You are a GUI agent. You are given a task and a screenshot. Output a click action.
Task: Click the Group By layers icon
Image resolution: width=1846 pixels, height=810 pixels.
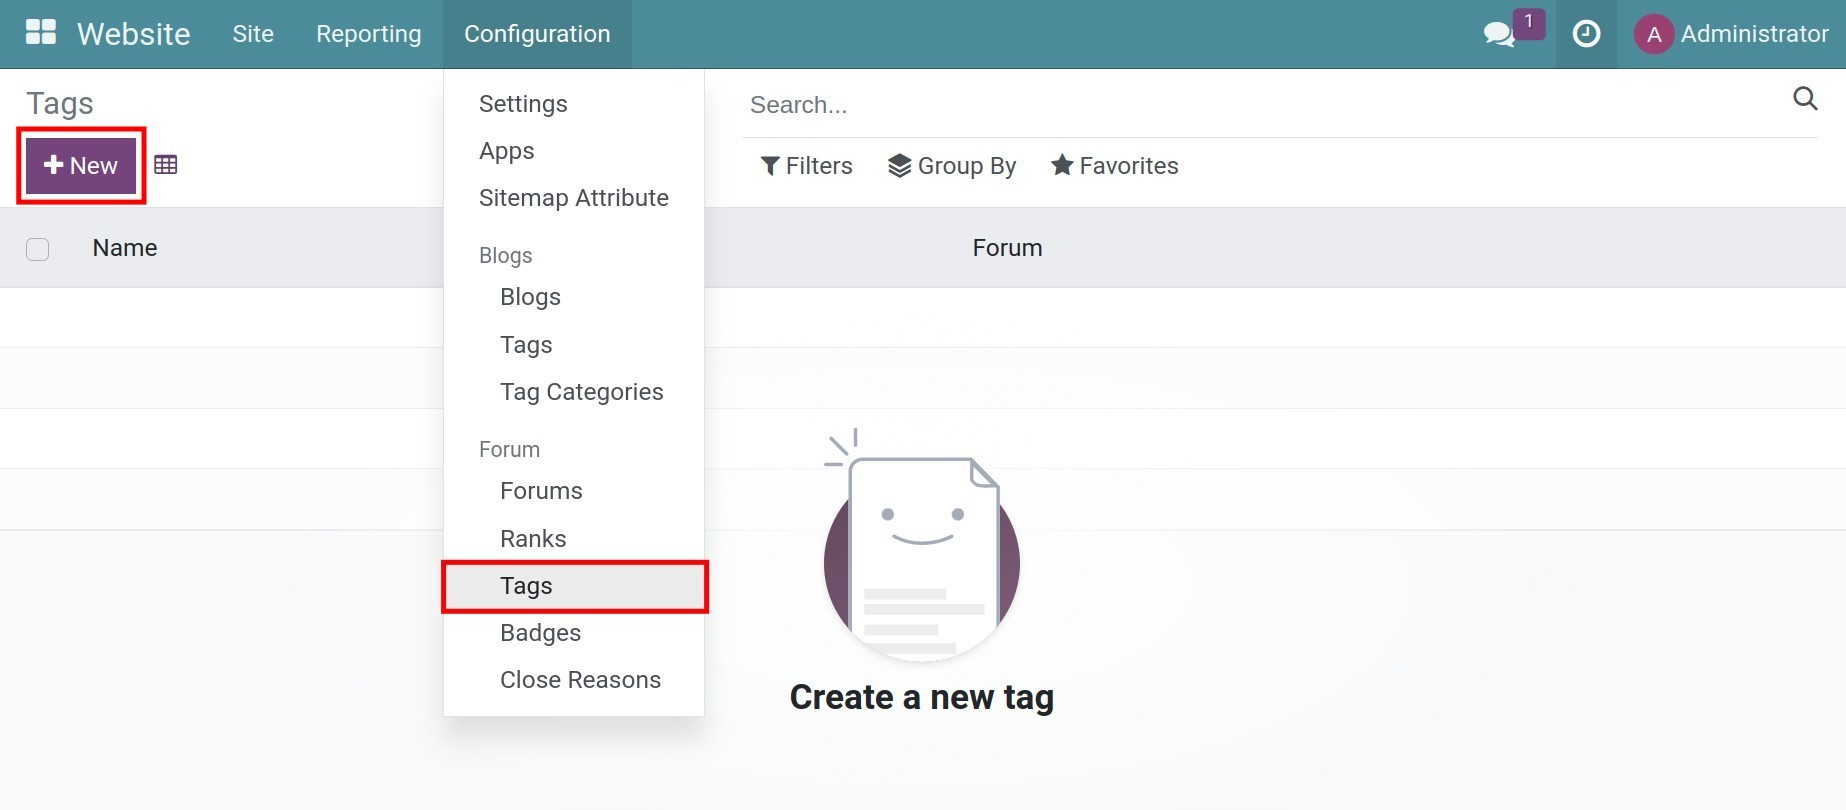pyautogui.click(x=899, y=165)
